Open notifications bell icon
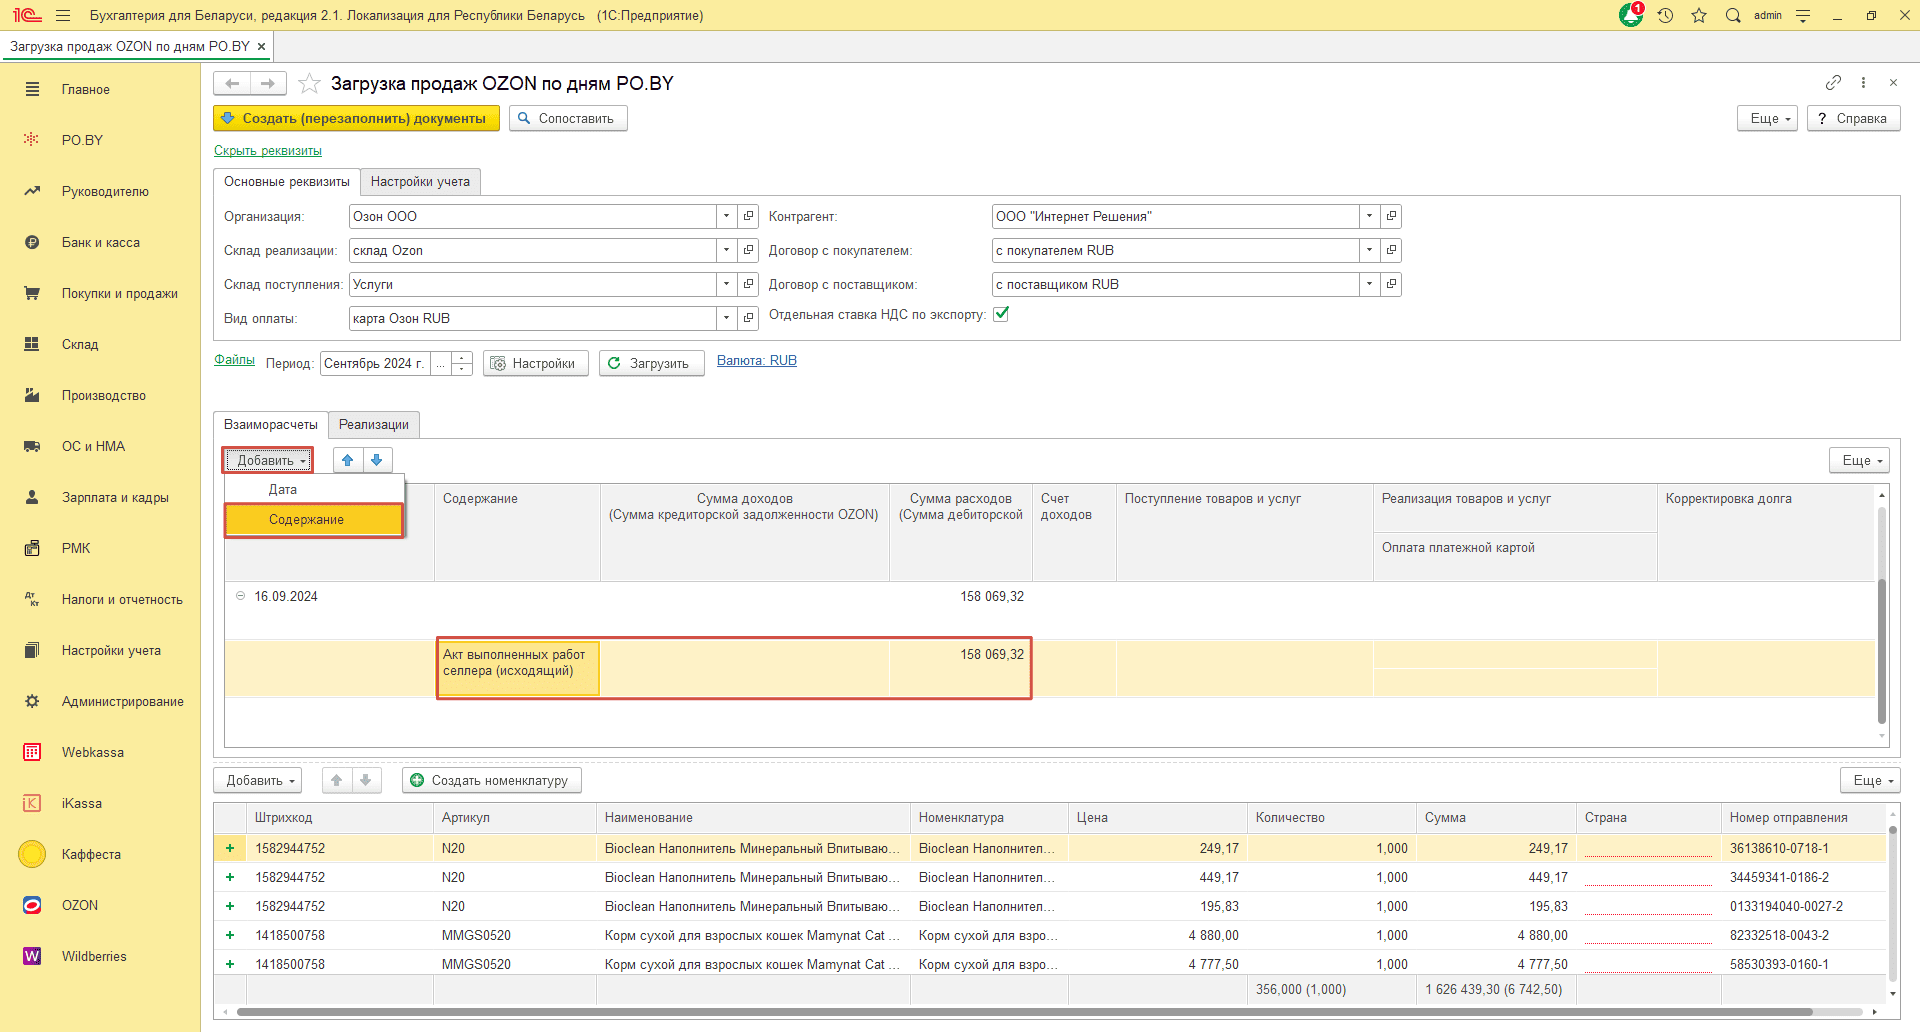 [x=1631, y=15]
